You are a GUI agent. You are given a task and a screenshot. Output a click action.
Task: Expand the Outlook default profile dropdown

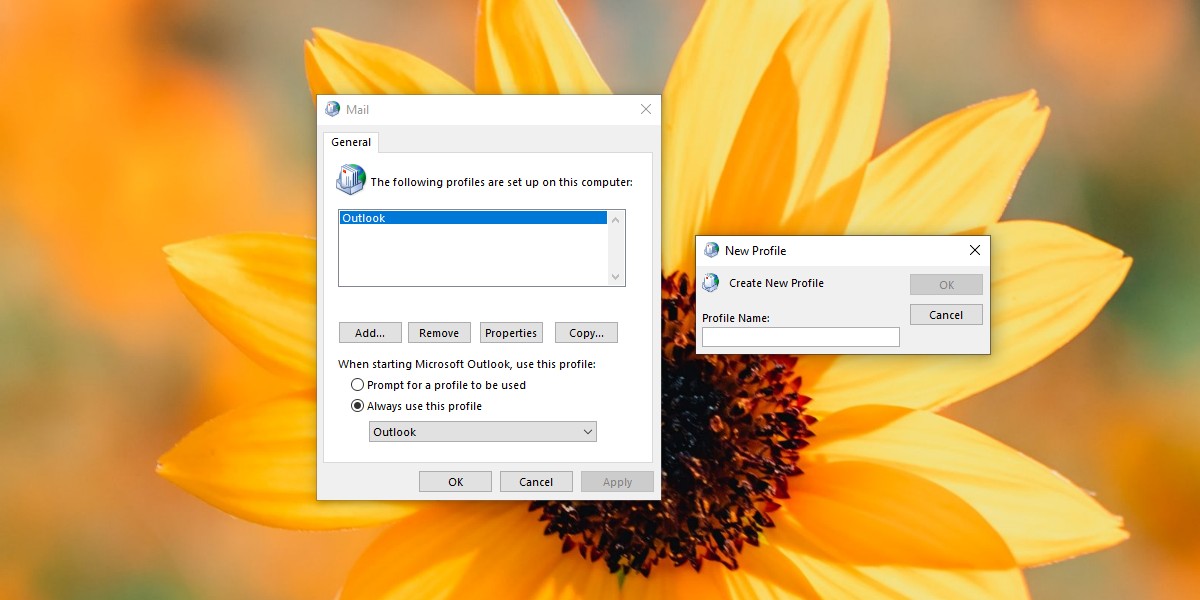click(483, 432)
